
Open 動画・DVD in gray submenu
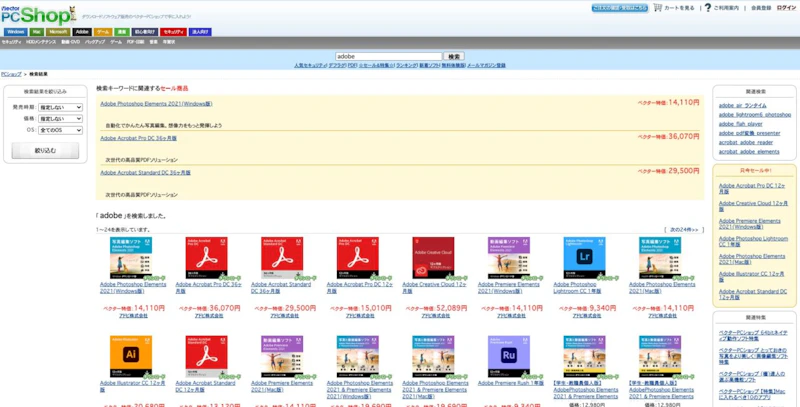(70, 42)
